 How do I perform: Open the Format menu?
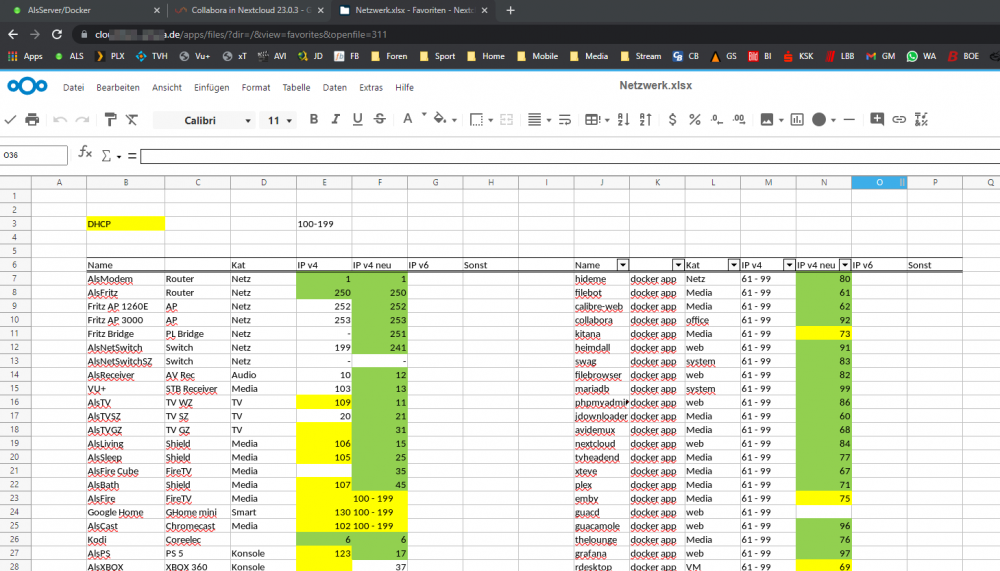point(256,87)
